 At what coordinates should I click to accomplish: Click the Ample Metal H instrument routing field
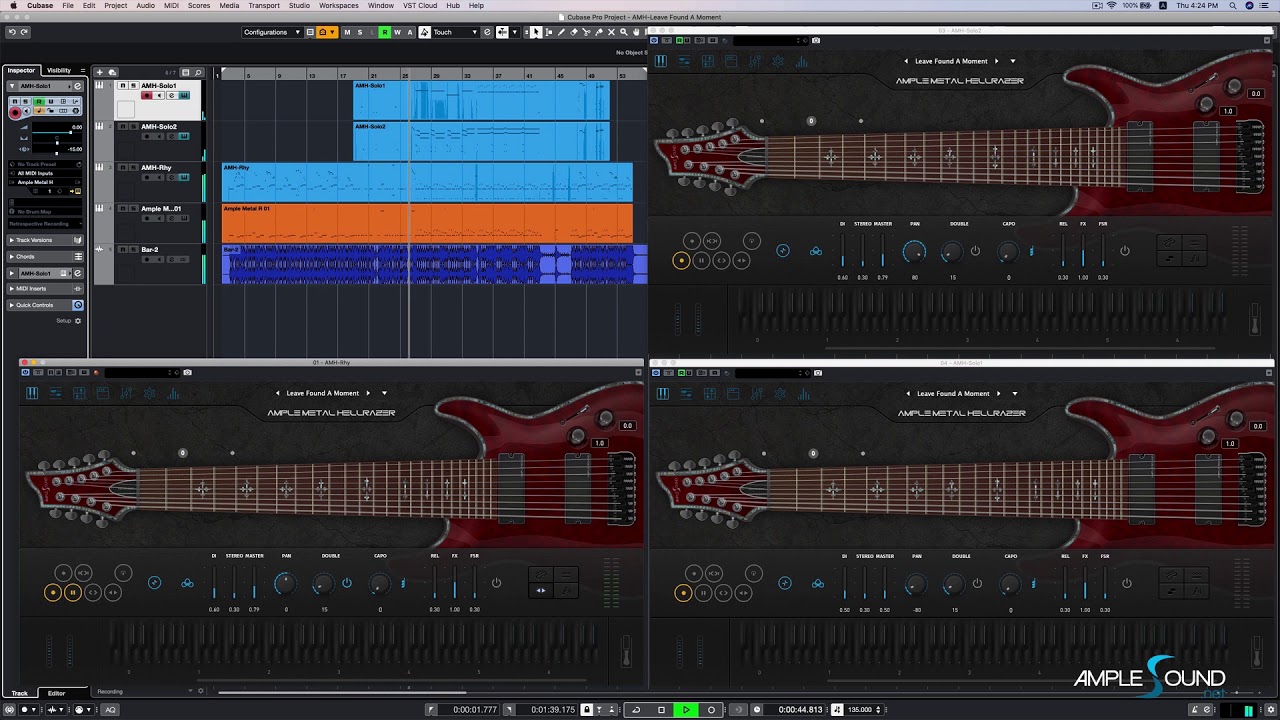coord(45,182)
